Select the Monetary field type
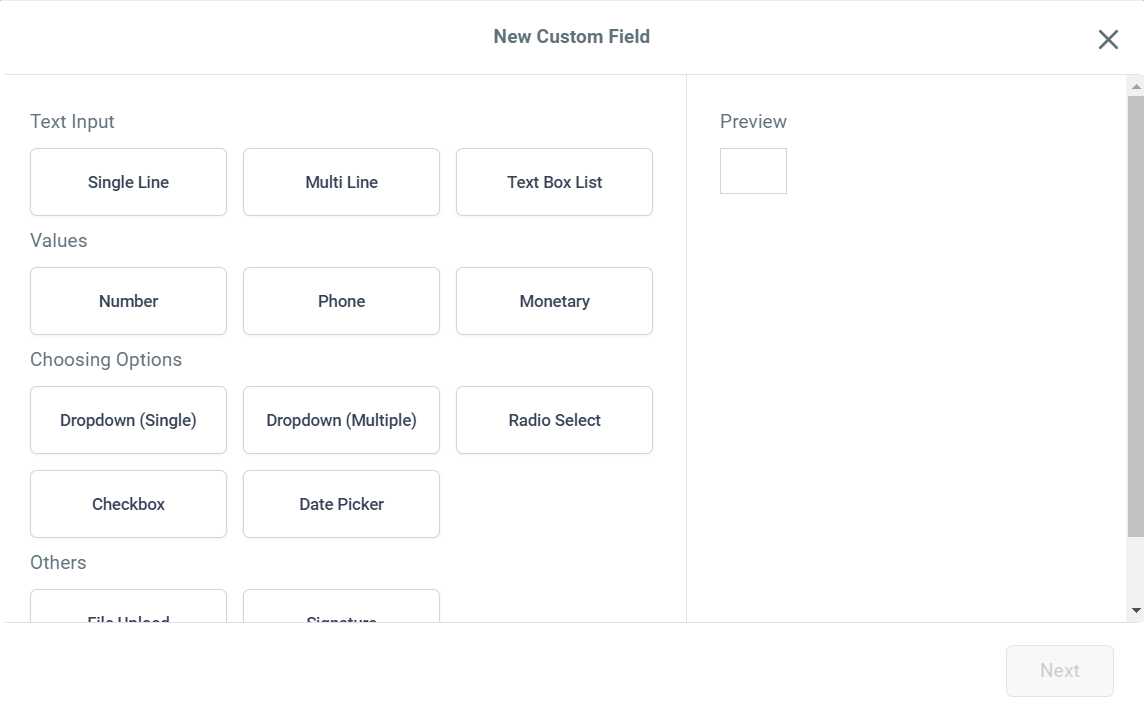This screenshot has height=712, width=1144. (554, 301)
